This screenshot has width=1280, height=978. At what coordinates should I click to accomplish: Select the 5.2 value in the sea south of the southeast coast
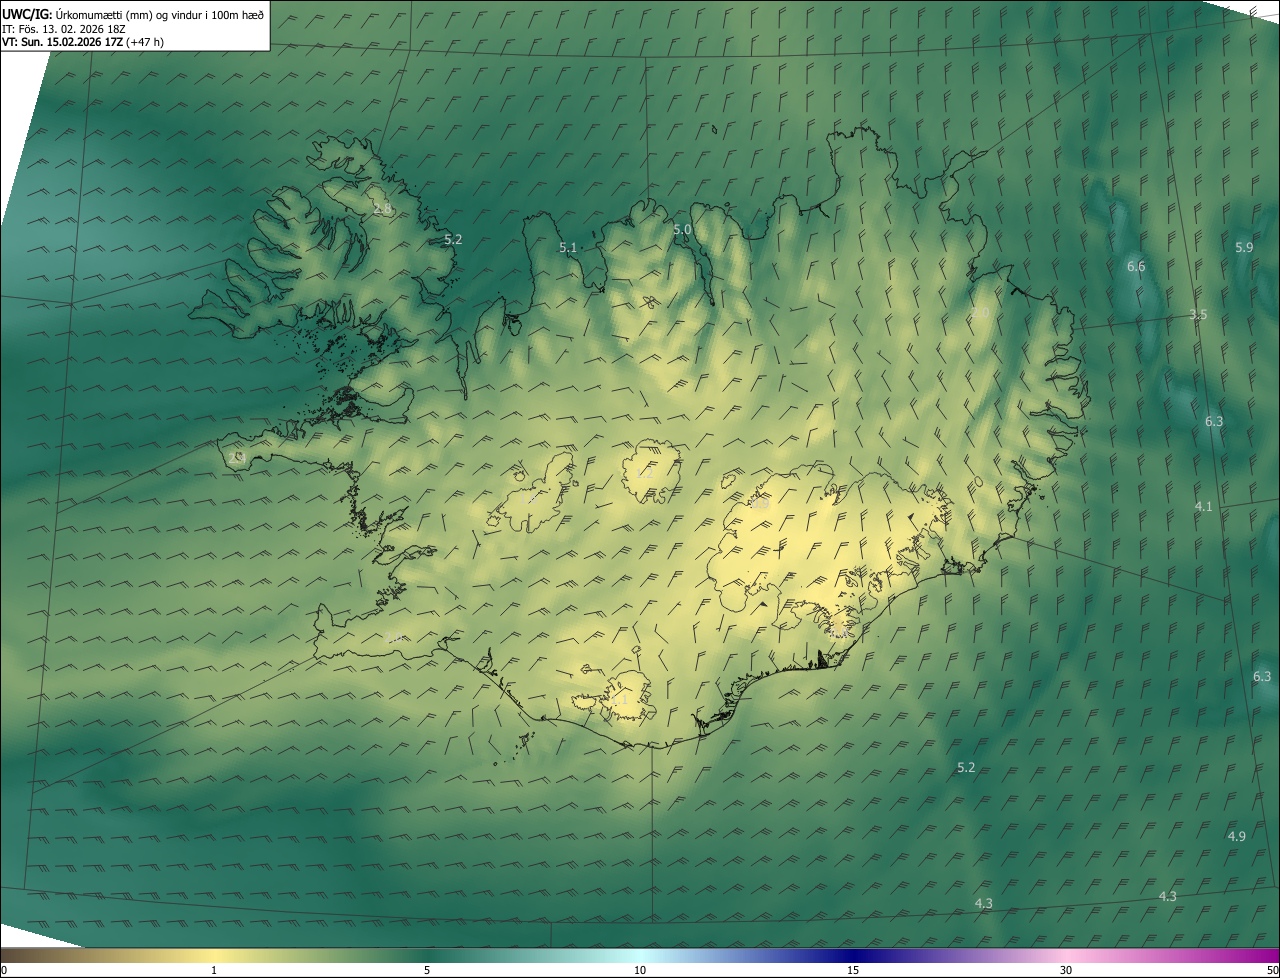click(x=966, y=767)
